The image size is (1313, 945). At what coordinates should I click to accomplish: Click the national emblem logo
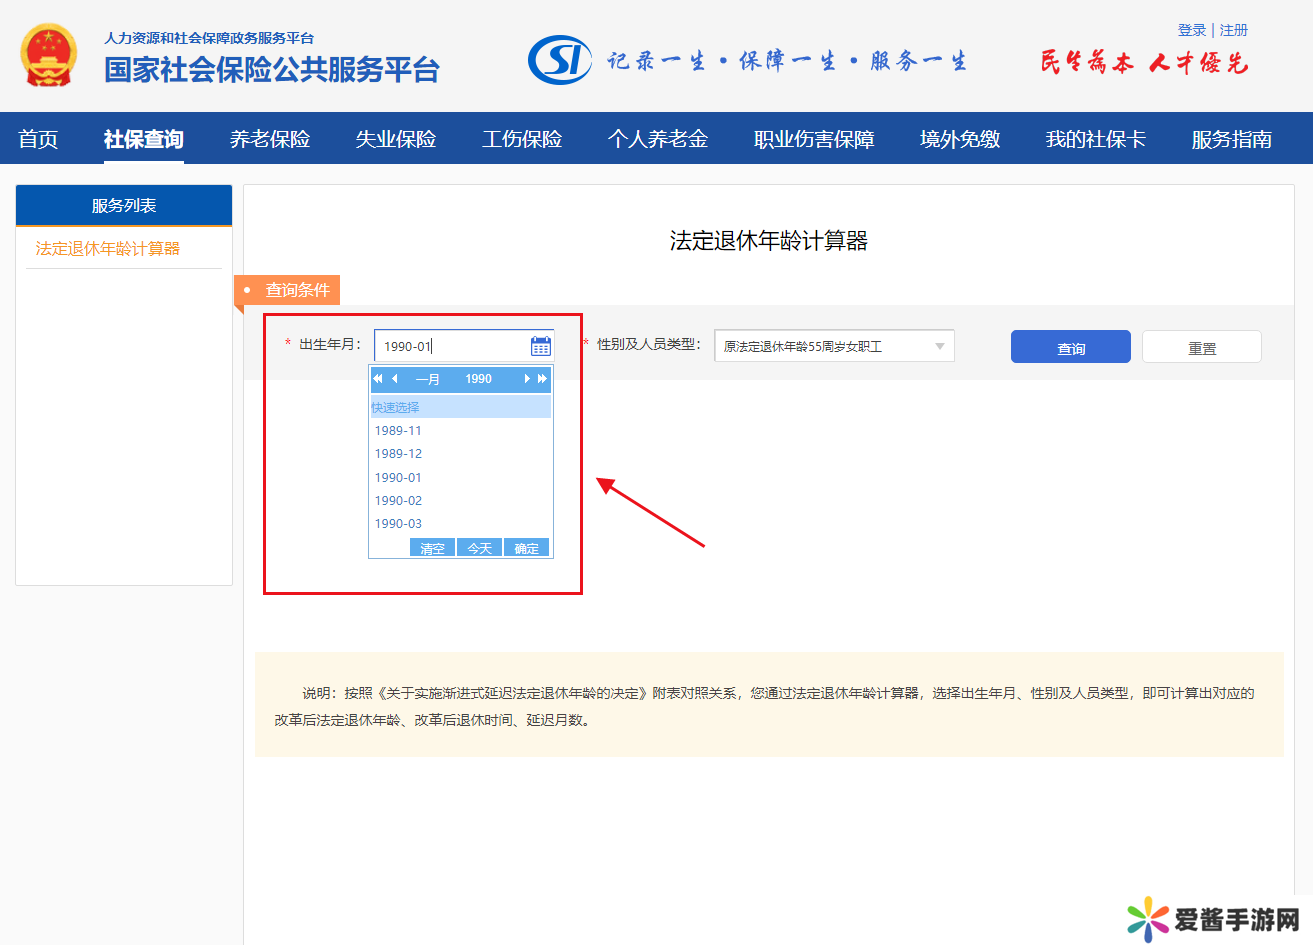48,56
